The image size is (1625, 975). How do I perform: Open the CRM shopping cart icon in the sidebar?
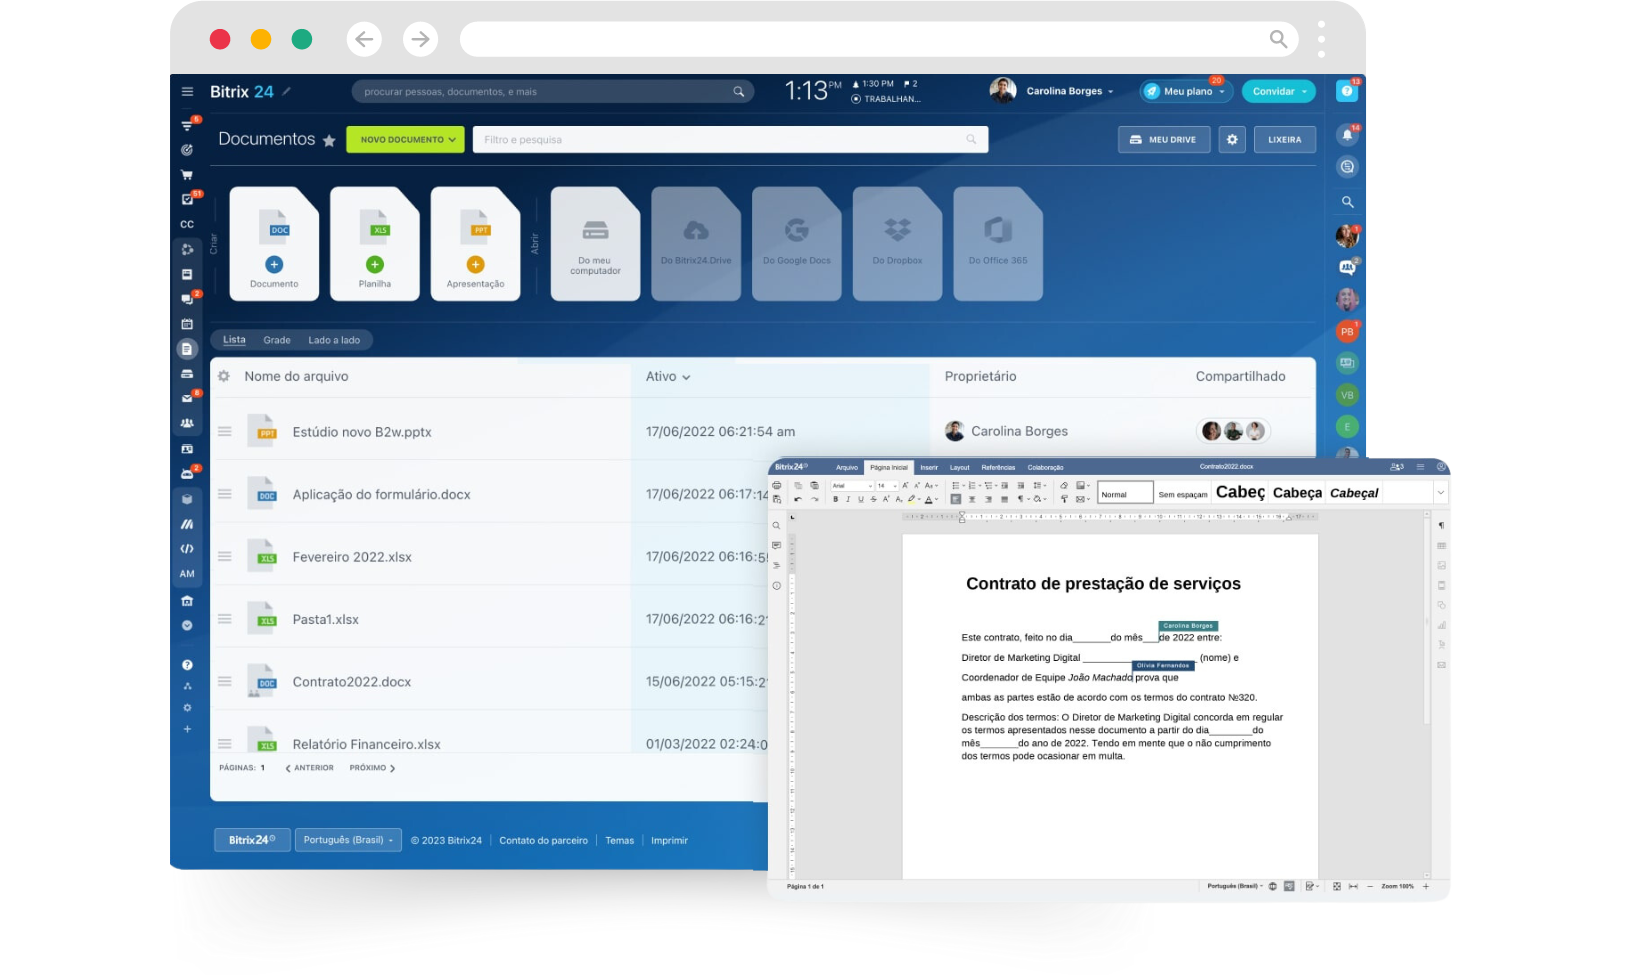[187, 175]
